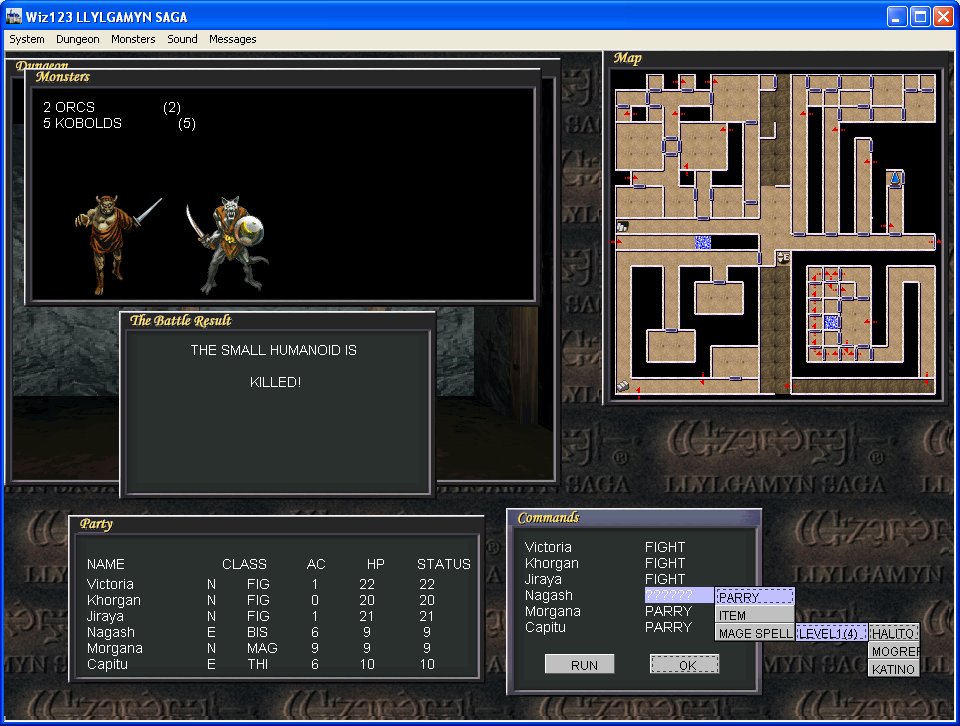Image resolution: width=960 pixels, height=726 pixels.
Task: Open the Monsters menu
Action: pyautogui.click(x=133, y=39)
